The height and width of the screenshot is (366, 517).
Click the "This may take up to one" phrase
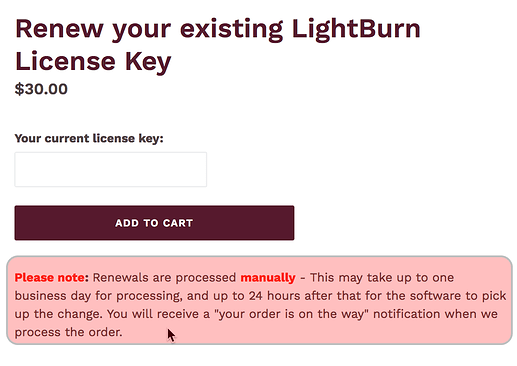(382, 278)
